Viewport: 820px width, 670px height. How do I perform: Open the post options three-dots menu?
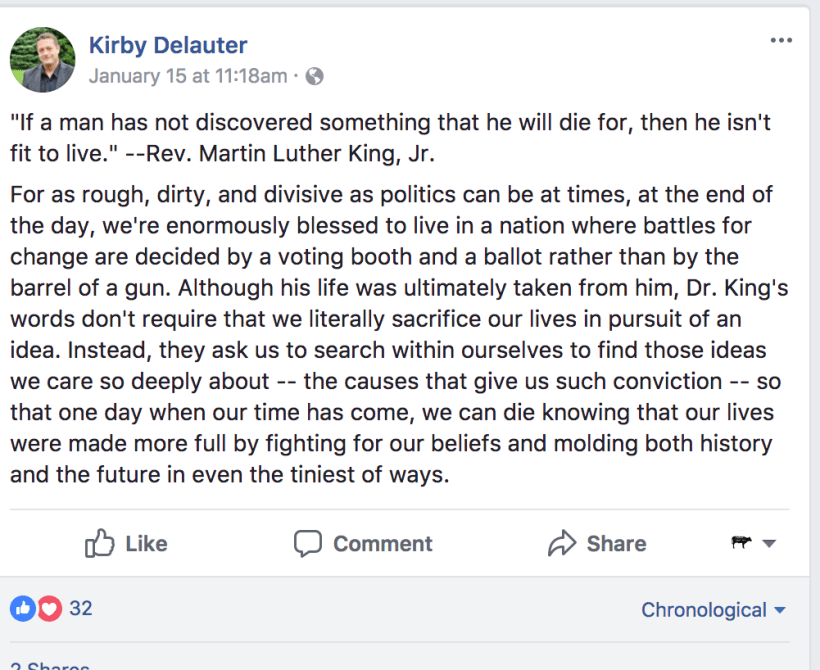(781, 41)
